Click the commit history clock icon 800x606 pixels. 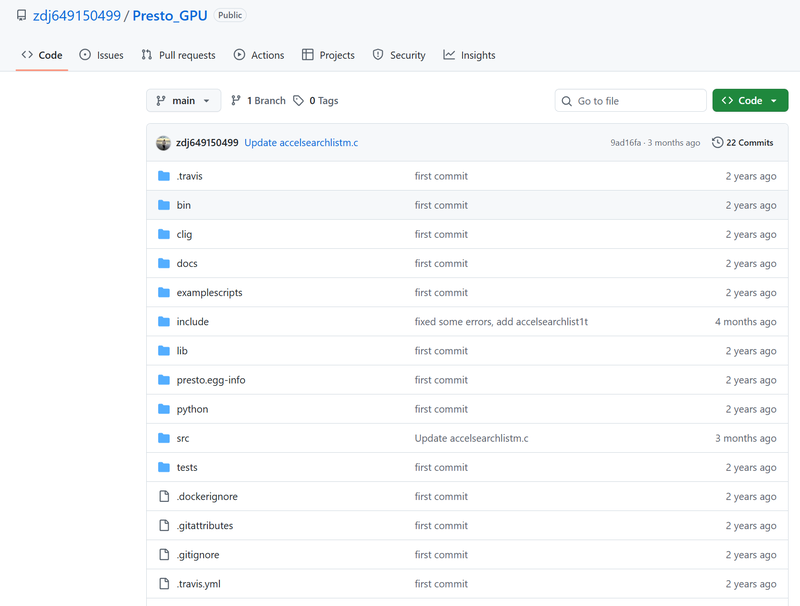click(717, 143)
